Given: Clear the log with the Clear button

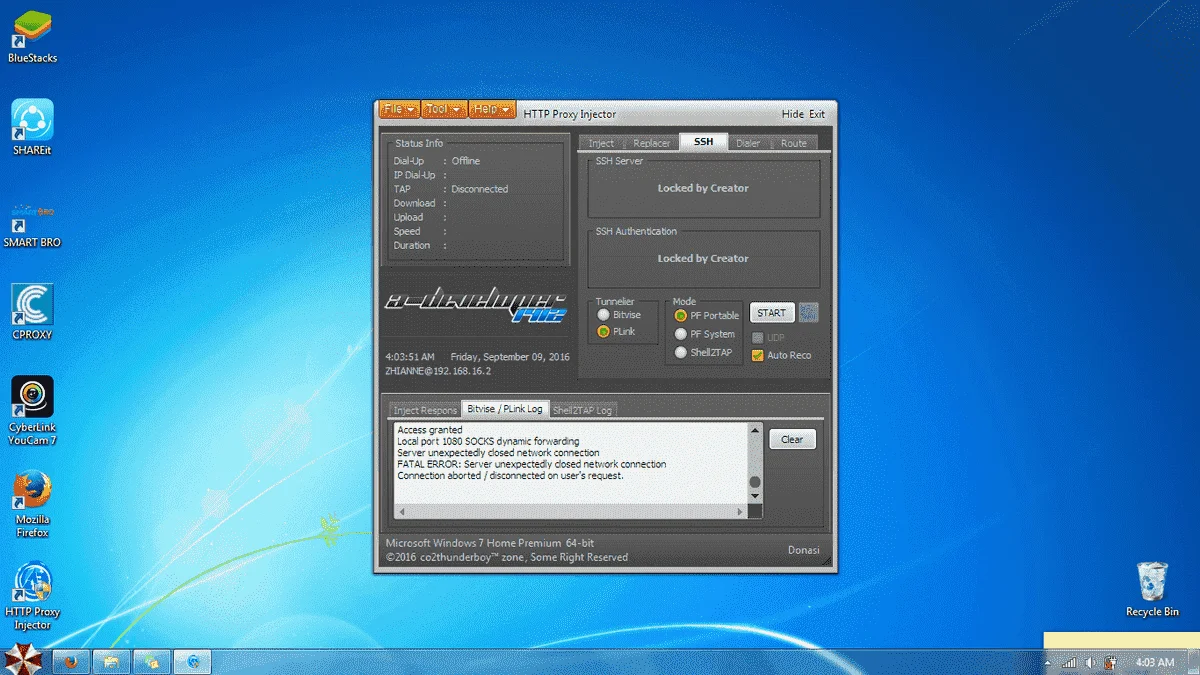Looking at the screenshot, I should click(792, 439).
